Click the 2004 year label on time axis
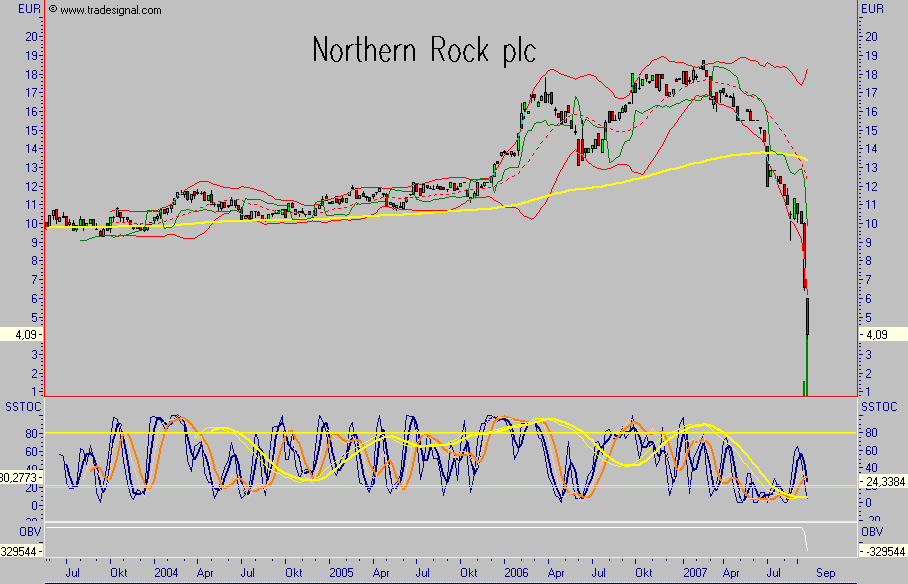This screenshot has height=584, width=908. [x=166, y=572]
